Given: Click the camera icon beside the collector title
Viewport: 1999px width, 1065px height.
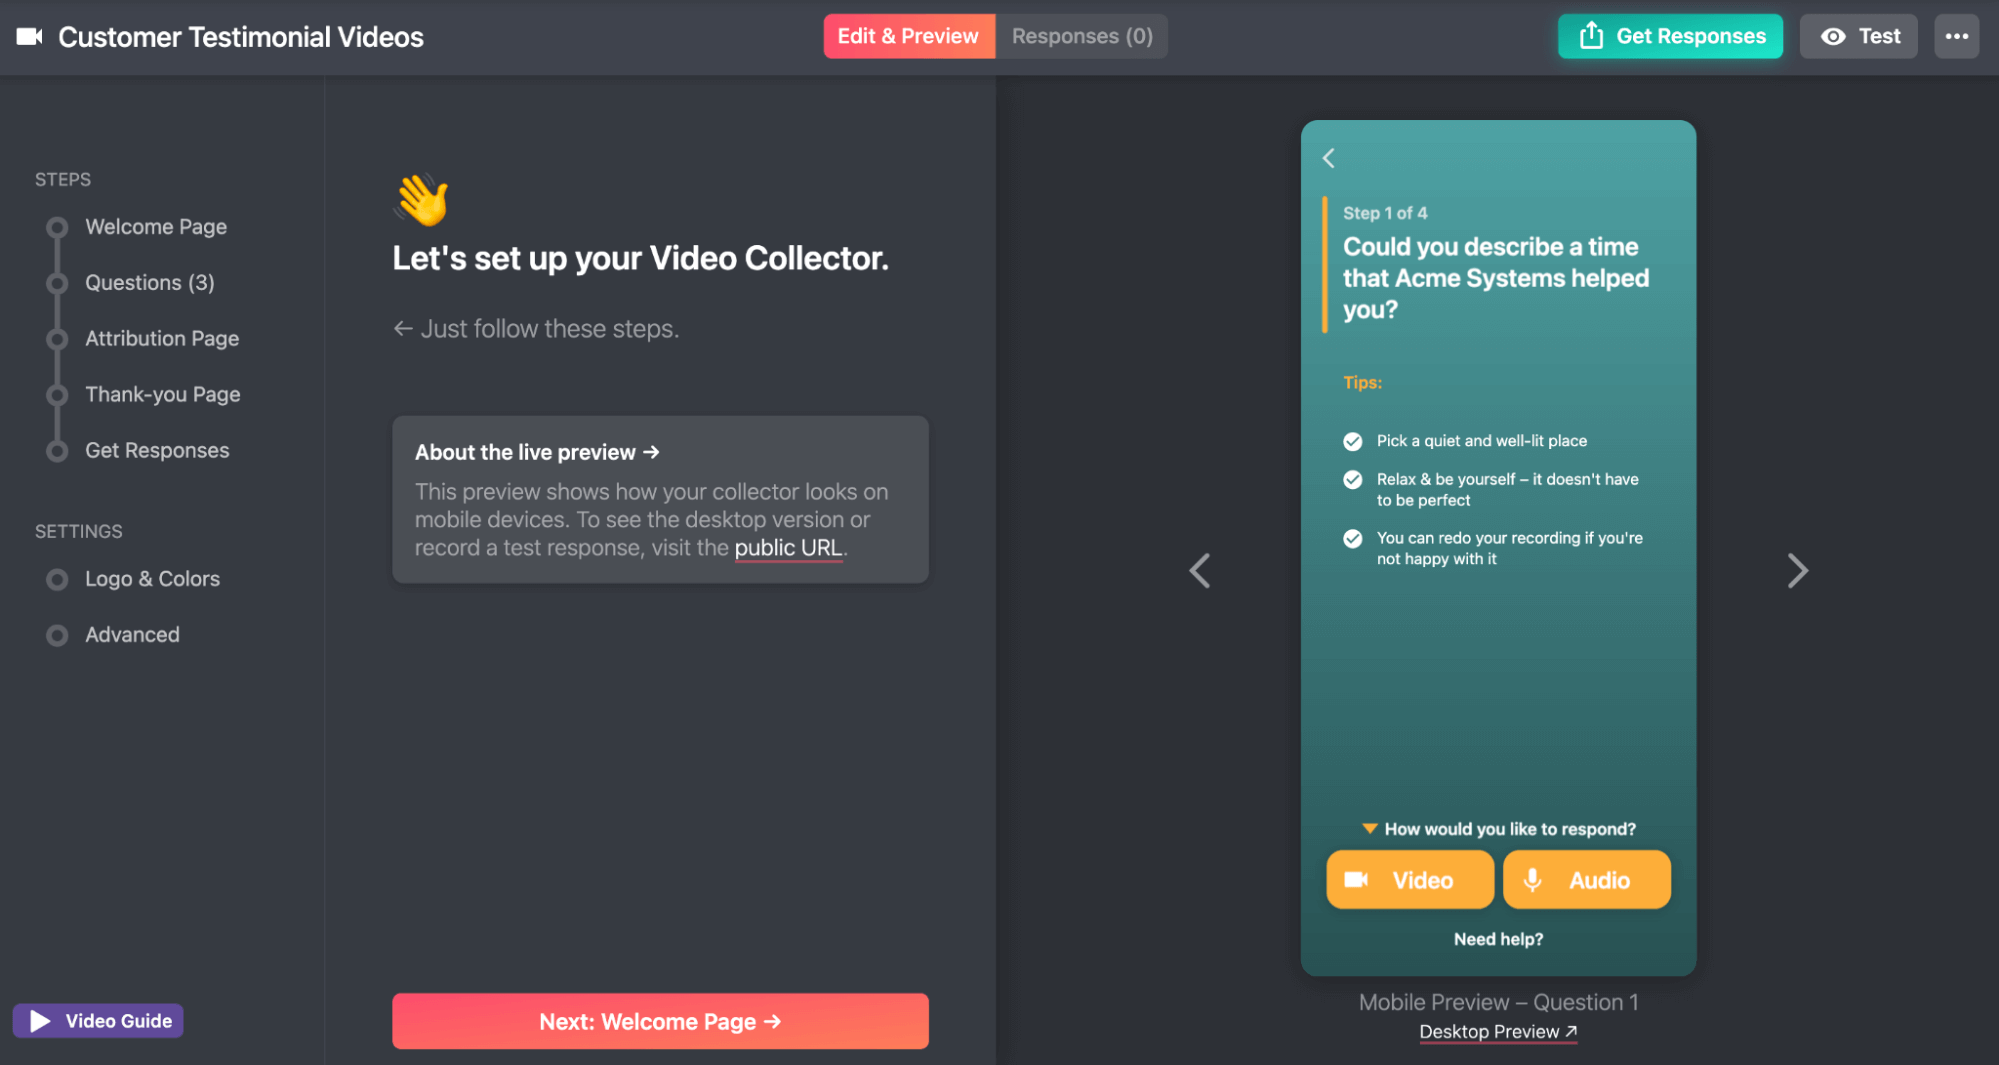Looking at the screenshot, I should pos(29,36).
